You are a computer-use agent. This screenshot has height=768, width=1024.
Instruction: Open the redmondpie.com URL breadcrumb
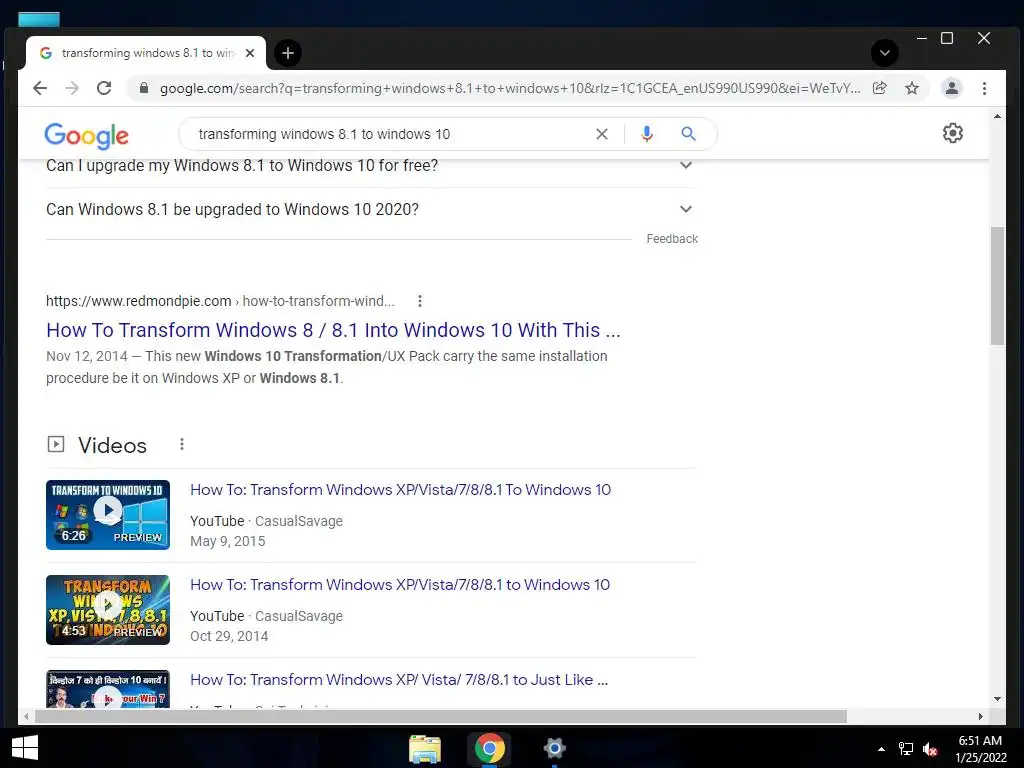pyautogui.click(x=220, y=301)
